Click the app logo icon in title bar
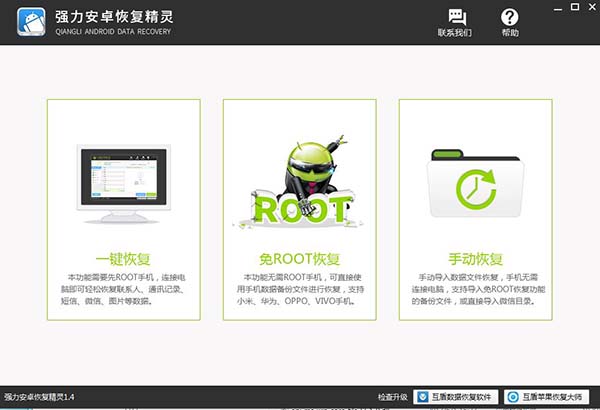 [x=31, y=22]
